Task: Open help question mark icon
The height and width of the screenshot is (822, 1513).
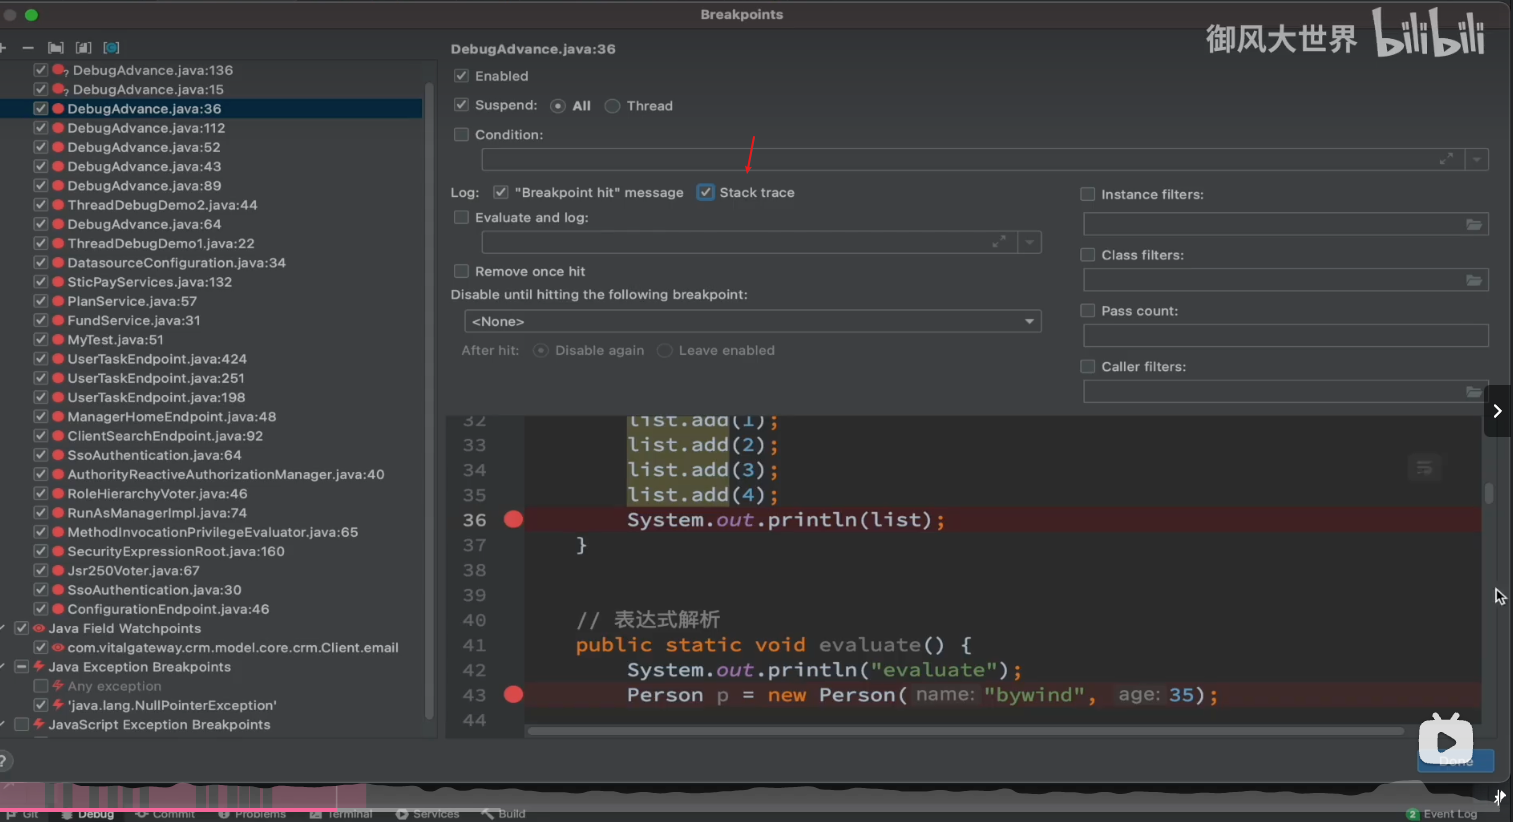Action: [x=4, y=761]
